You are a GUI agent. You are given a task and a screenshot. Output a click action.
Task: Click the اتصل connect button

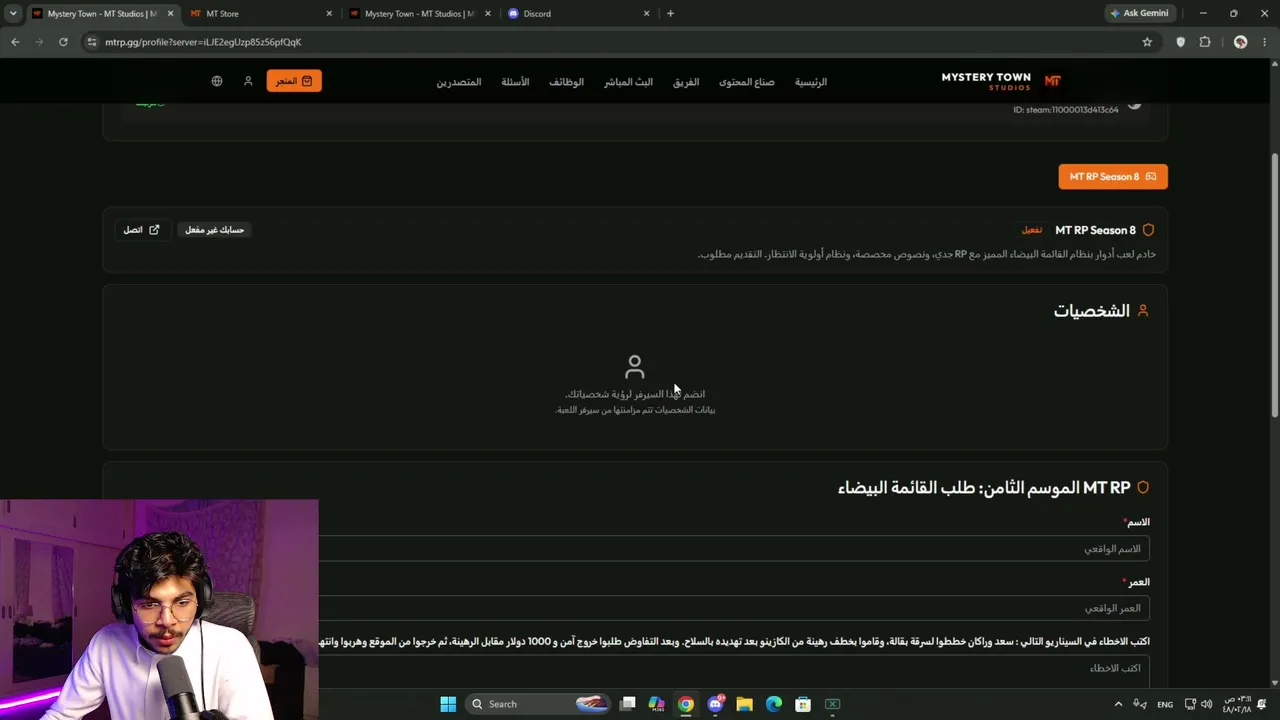pos(141,230)
